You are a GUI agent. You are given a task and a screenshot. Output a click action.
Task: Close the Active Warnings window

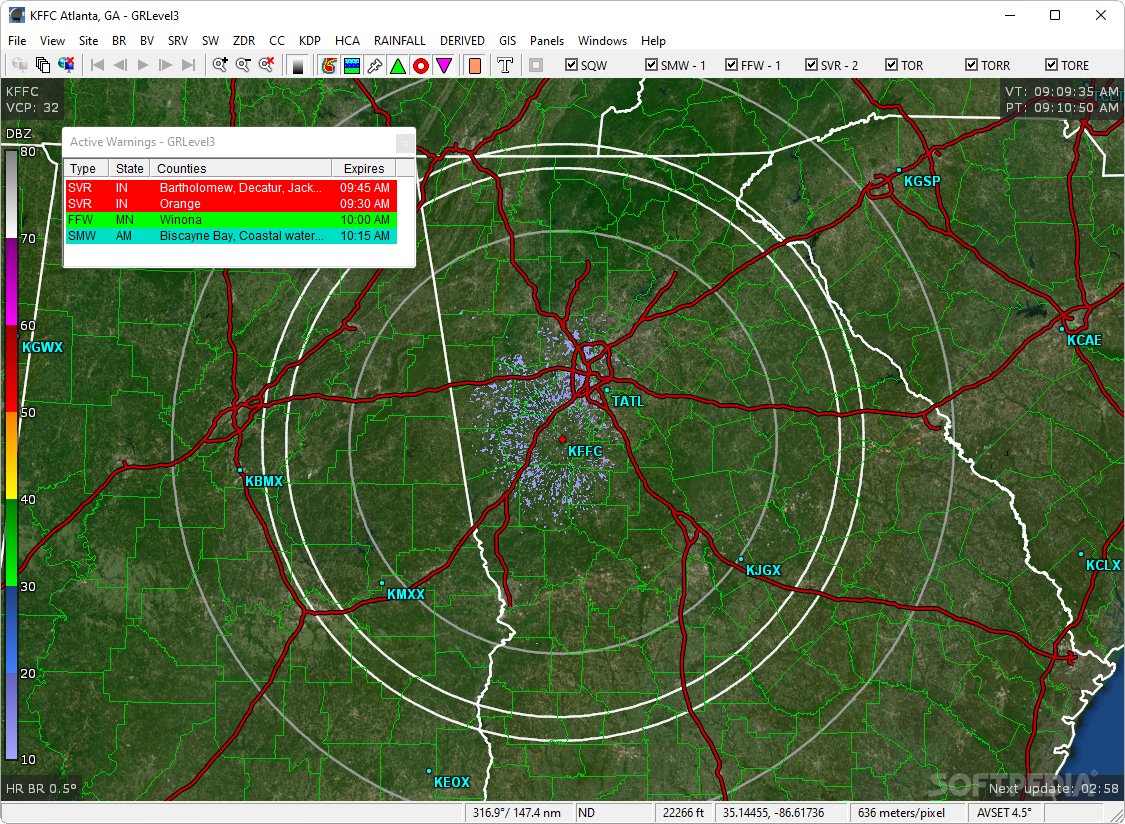point(405,143)
